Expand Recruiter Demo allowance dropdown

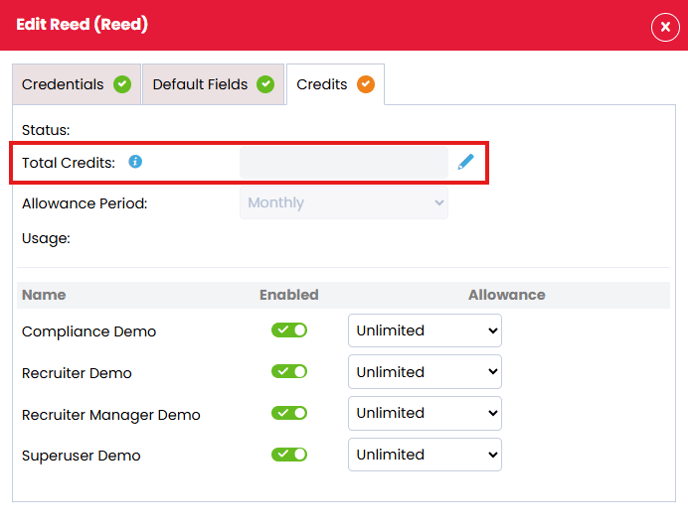425,372
